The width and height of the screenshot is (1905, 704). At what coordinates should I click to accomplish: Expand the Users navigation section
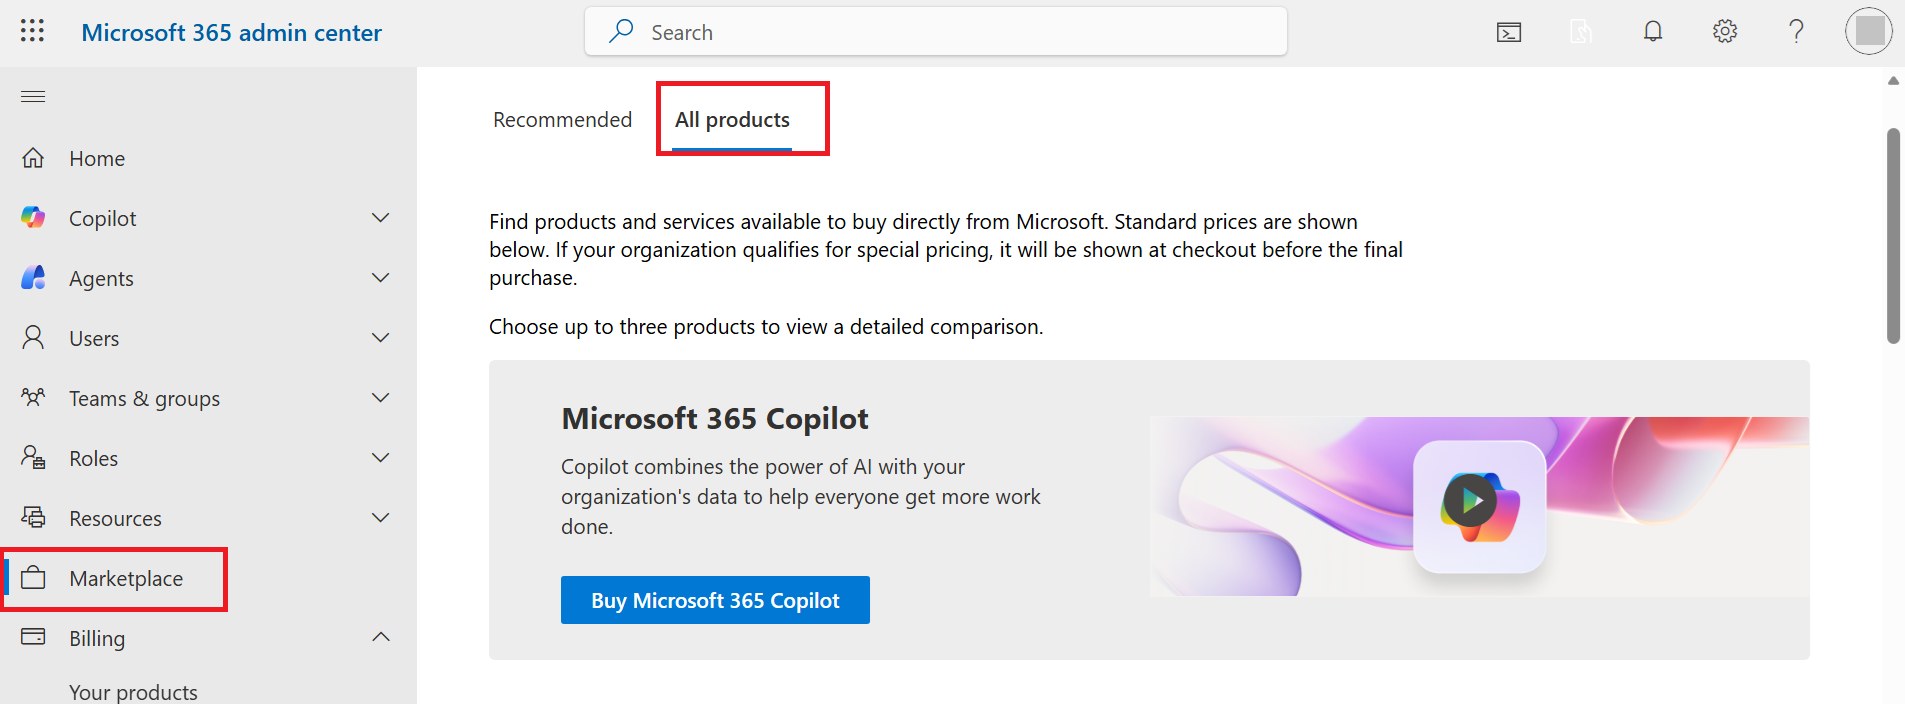[x=380, y=338]
